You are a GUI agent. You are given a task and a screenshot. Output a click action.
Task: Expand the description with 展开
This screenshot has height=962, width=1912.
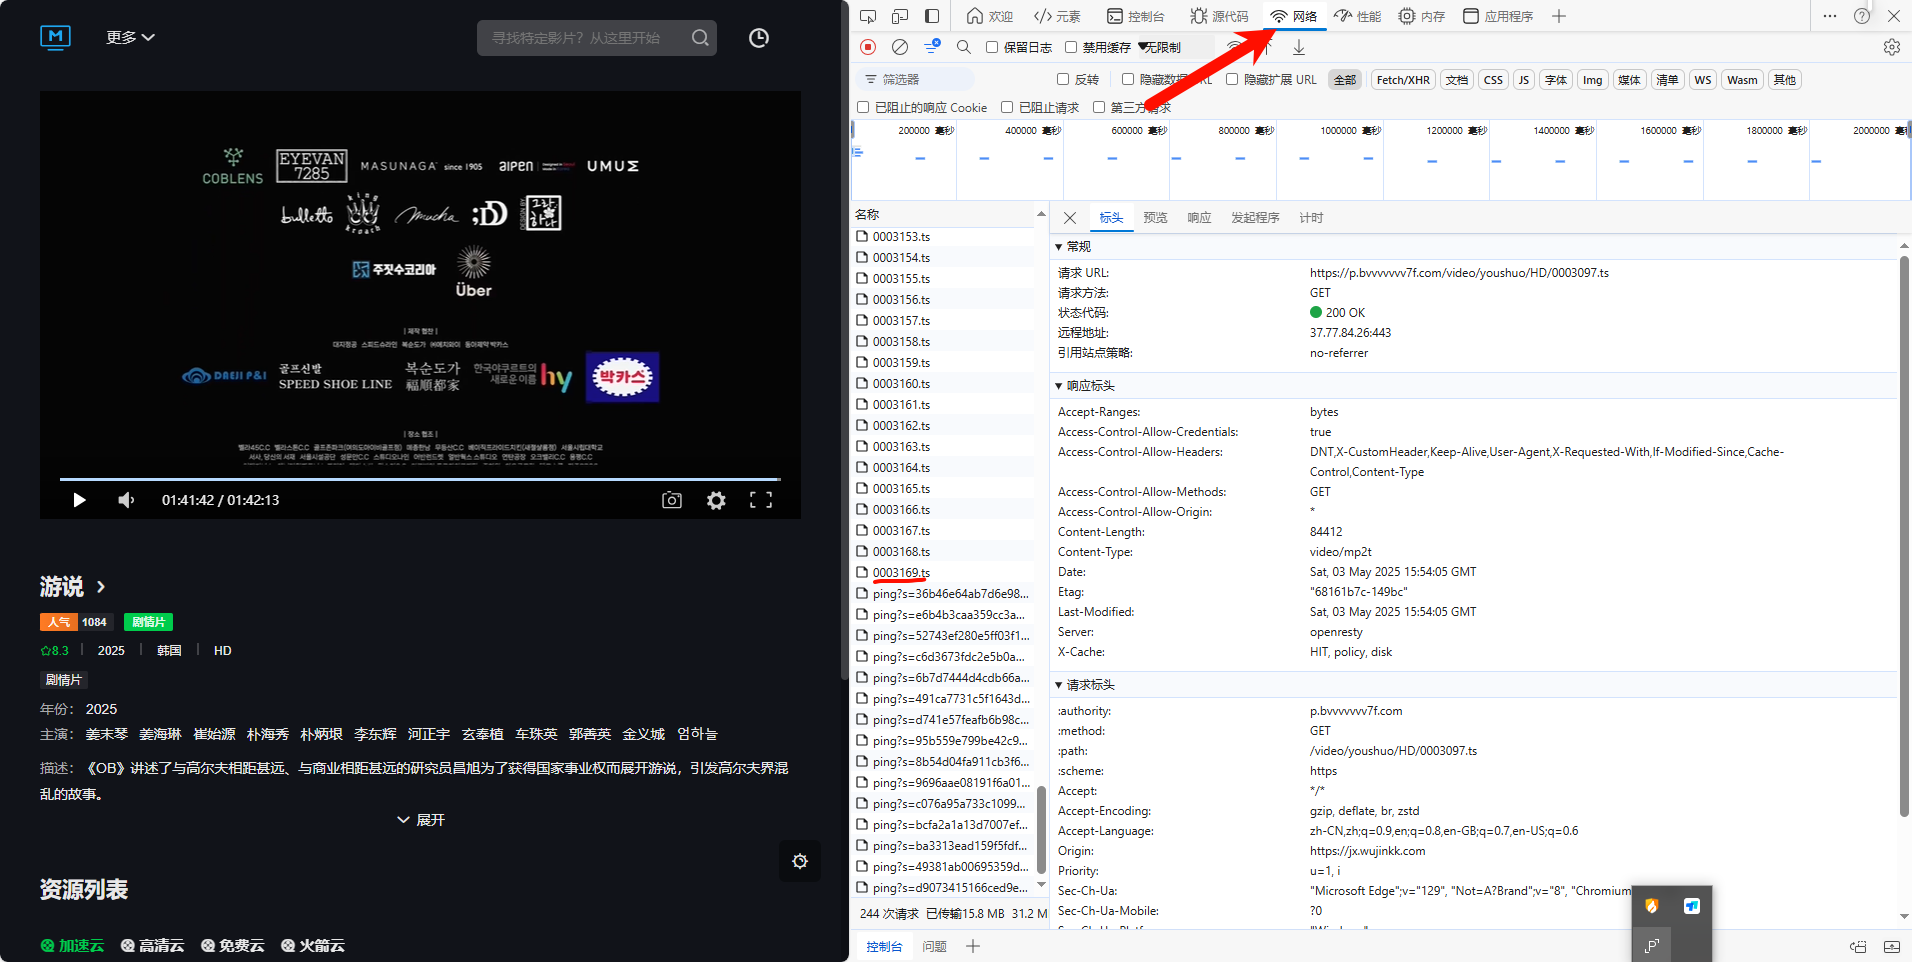(x=421, y=820)
